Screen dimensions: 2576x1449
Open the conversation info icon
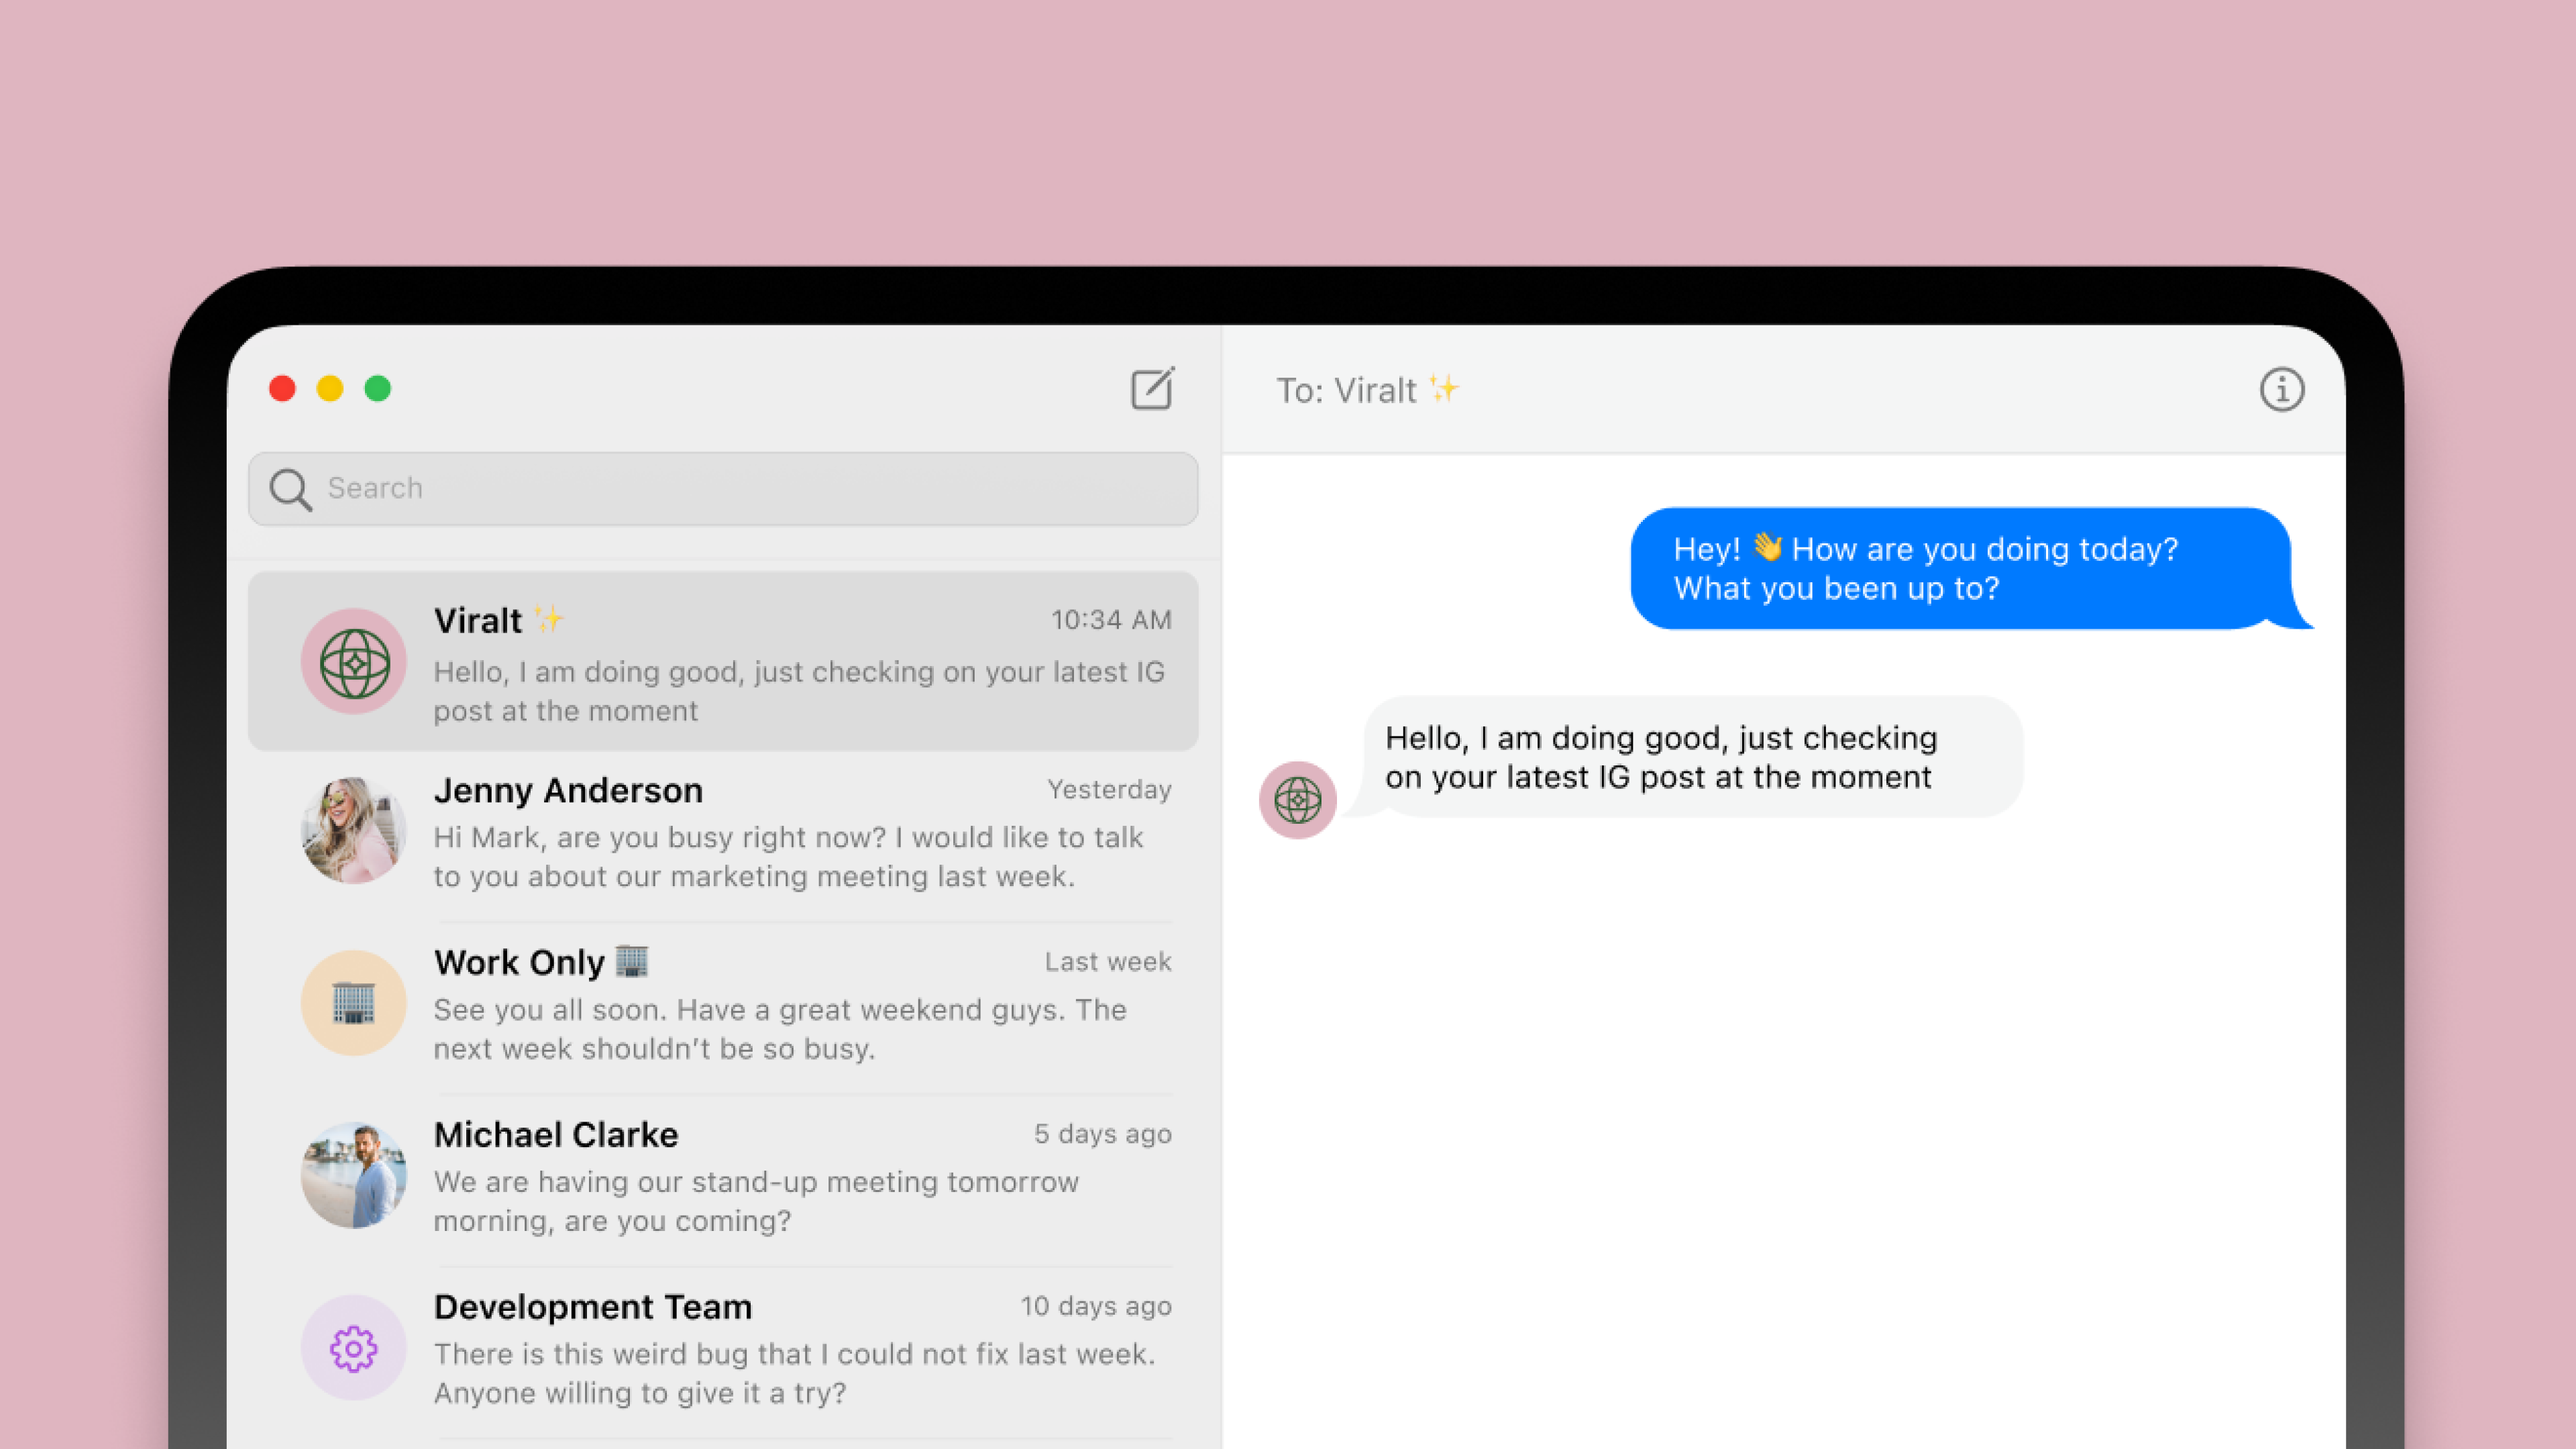point(2281,389)
